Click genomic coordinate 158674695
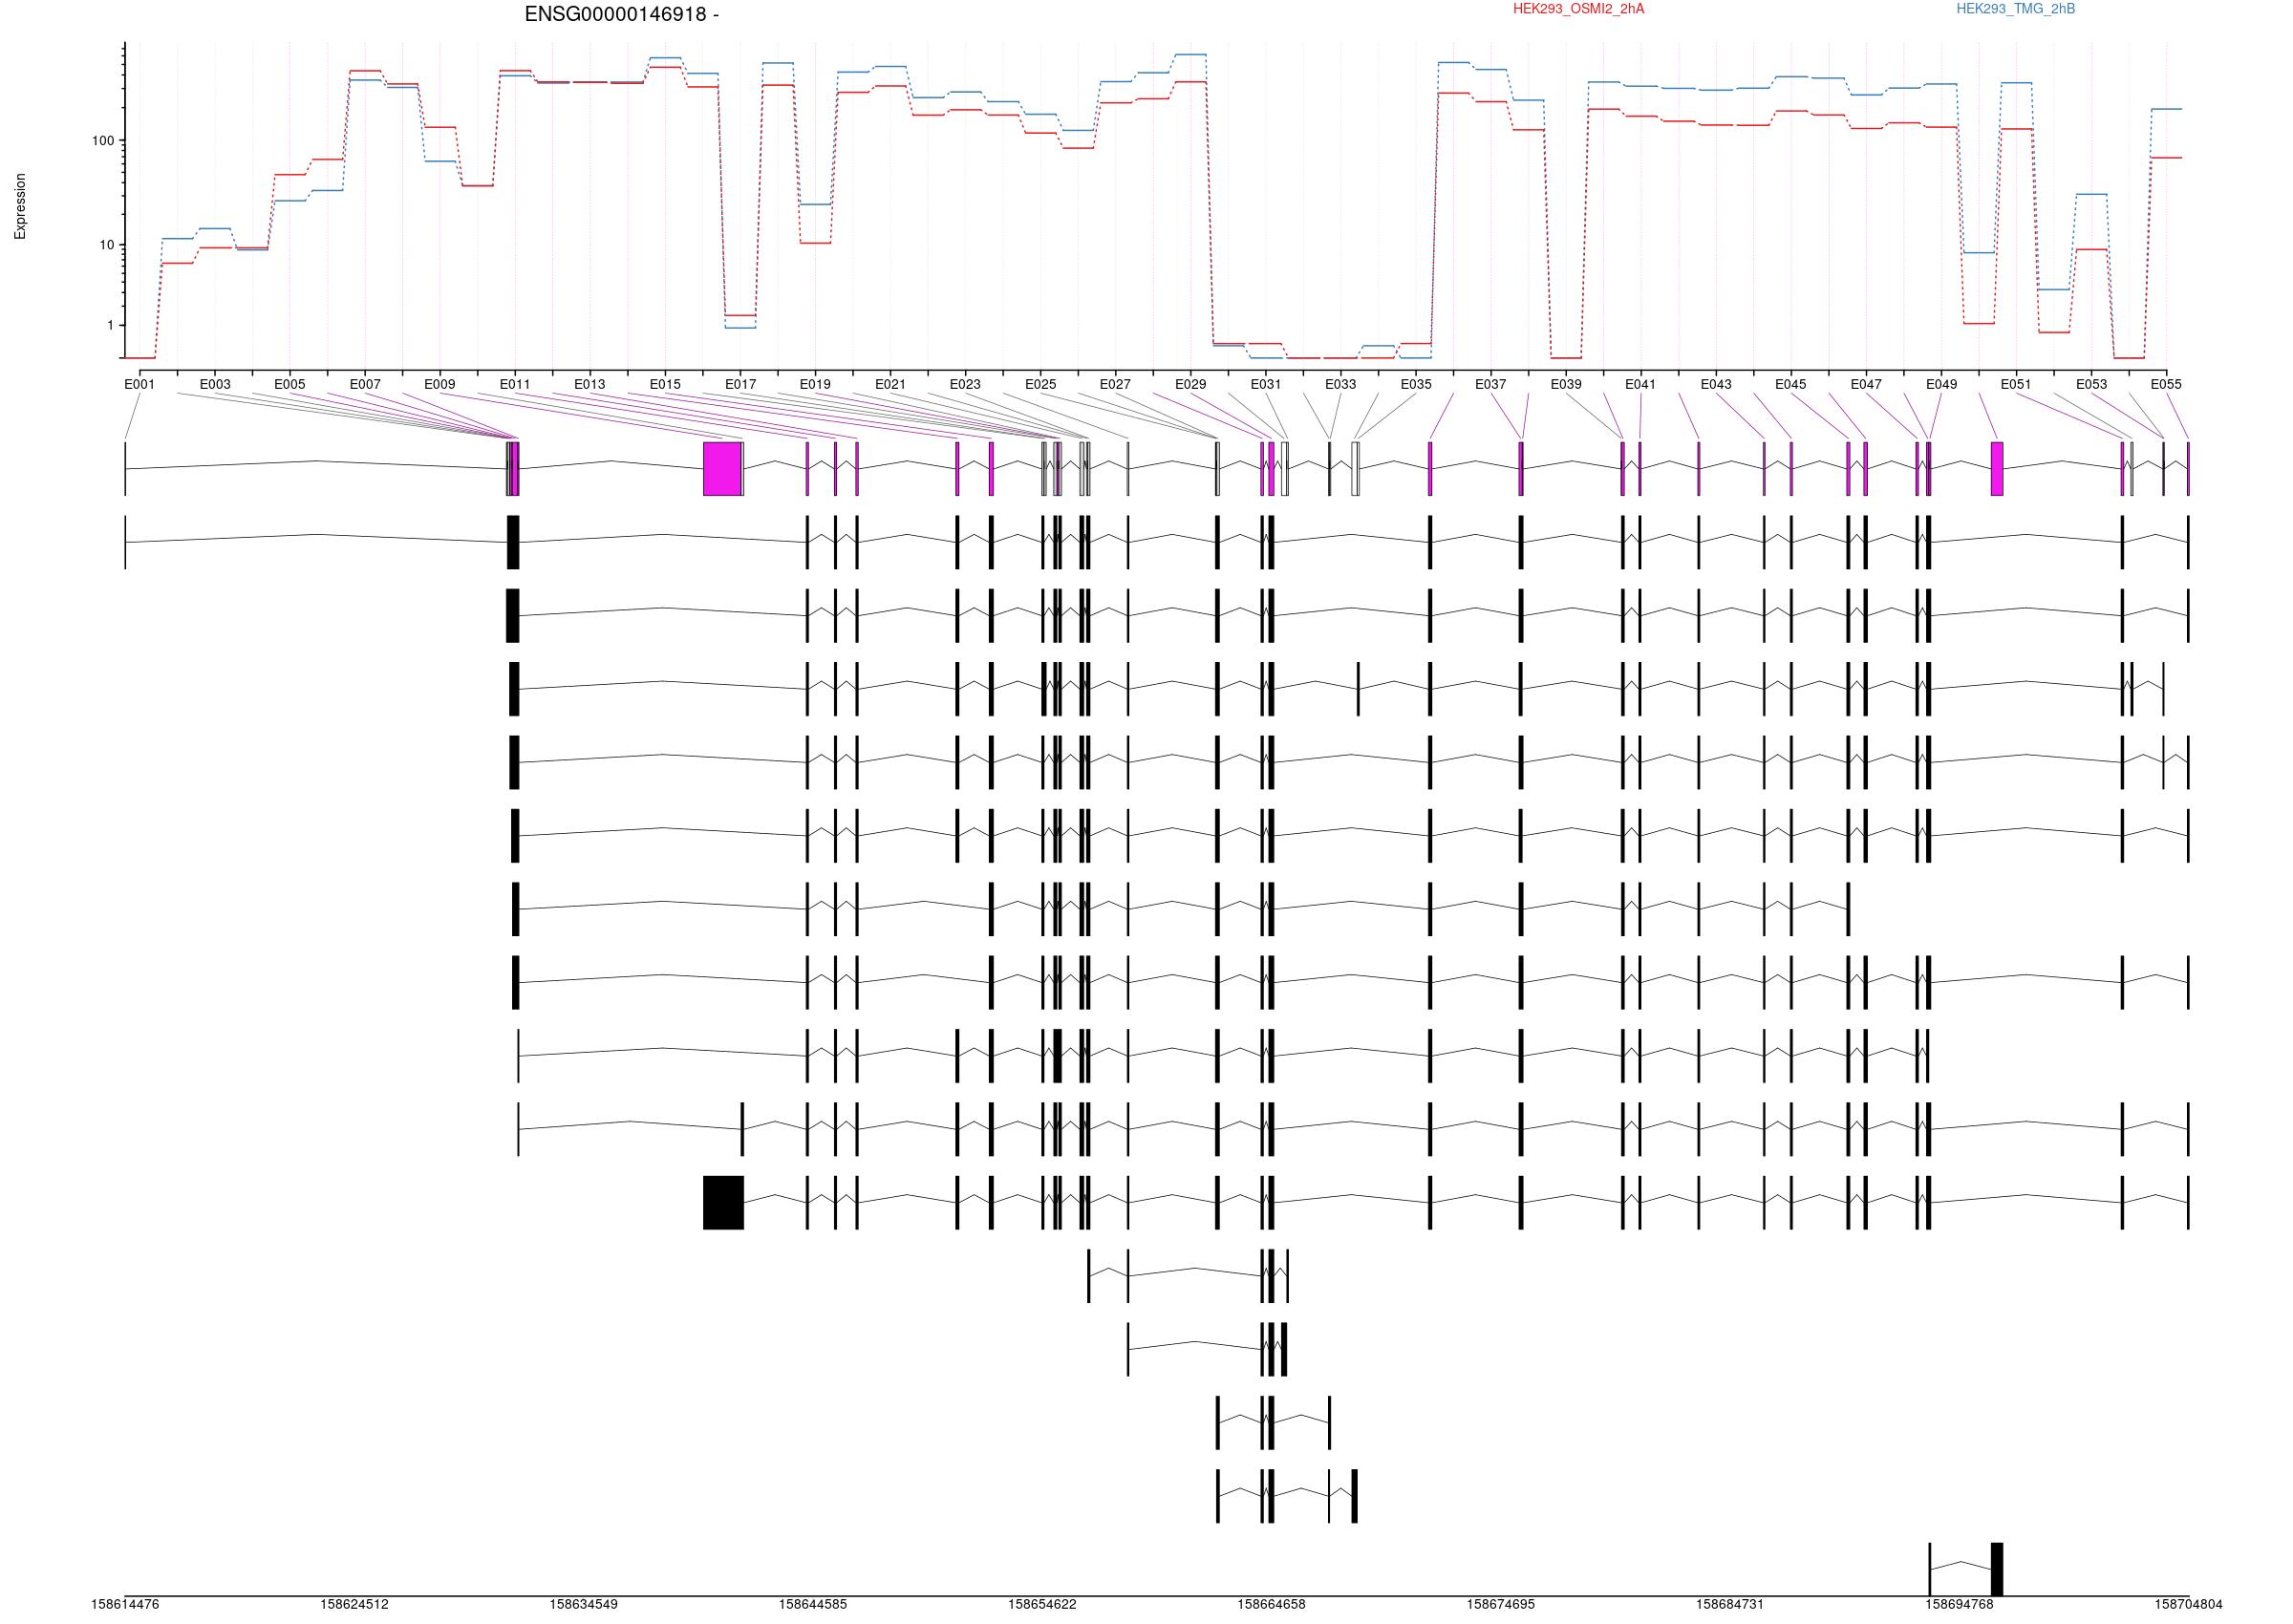Image resolution: width=2293 pixels, height=1624 pixels. coord(1501,1604)
